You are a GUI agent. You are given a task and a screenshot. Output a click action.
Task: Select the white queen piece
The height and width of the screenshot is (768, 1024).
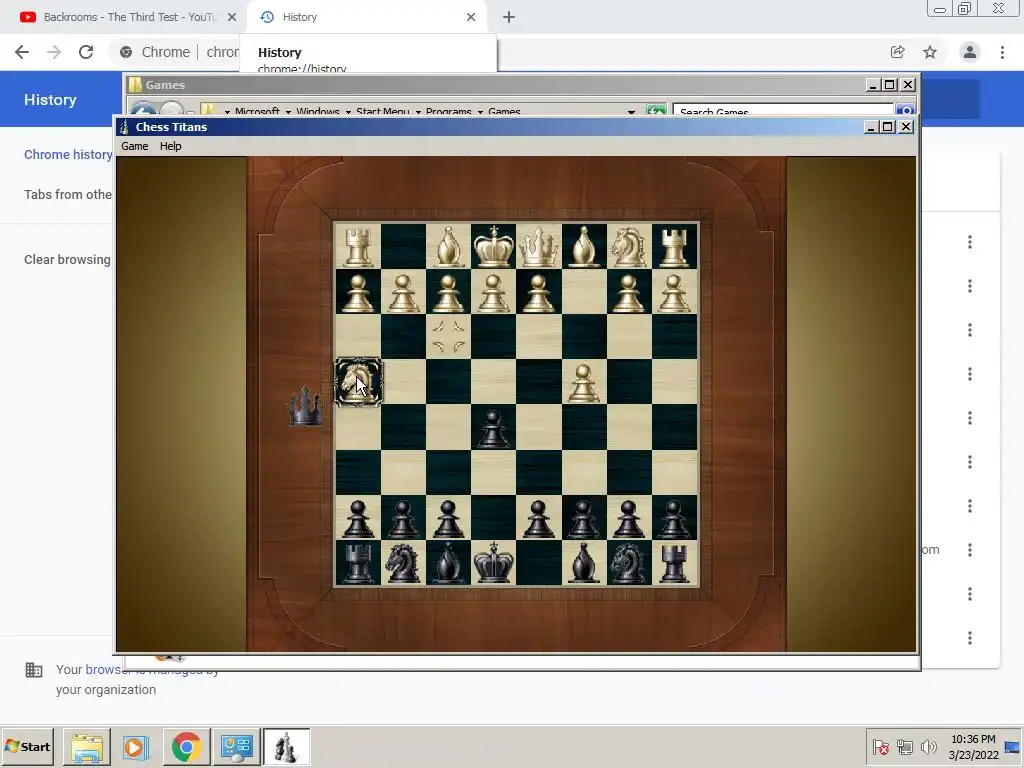click(538, 246)
